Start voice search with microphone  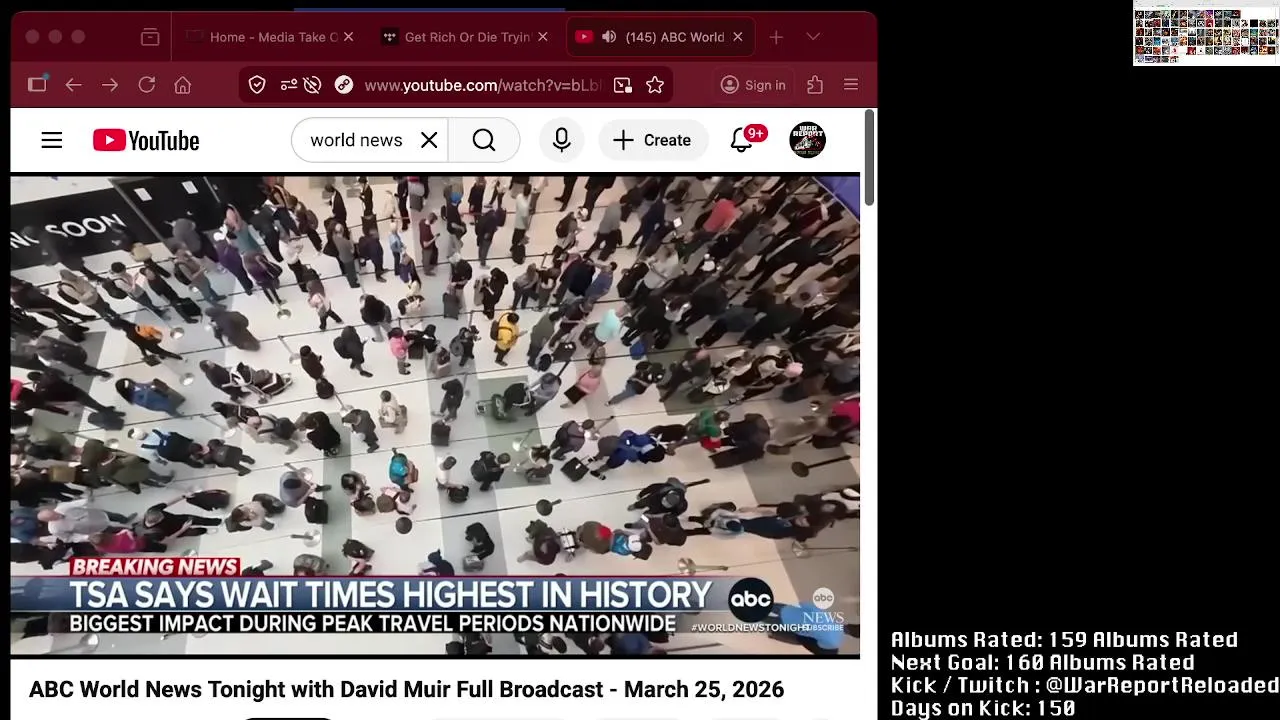tap(561, 141)
